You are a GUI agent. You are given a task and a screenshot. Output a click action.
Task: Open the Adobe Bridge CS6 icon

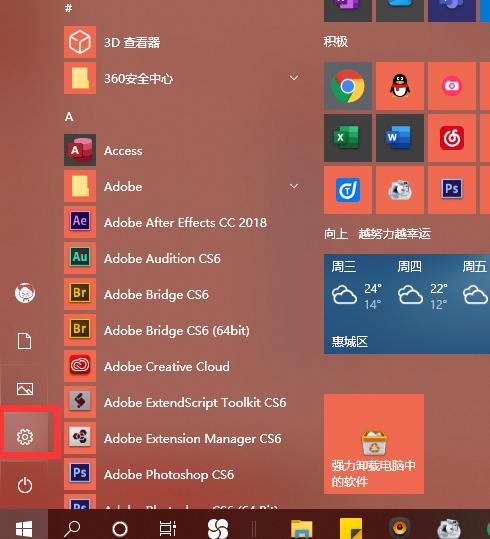(x=80, y=294)
